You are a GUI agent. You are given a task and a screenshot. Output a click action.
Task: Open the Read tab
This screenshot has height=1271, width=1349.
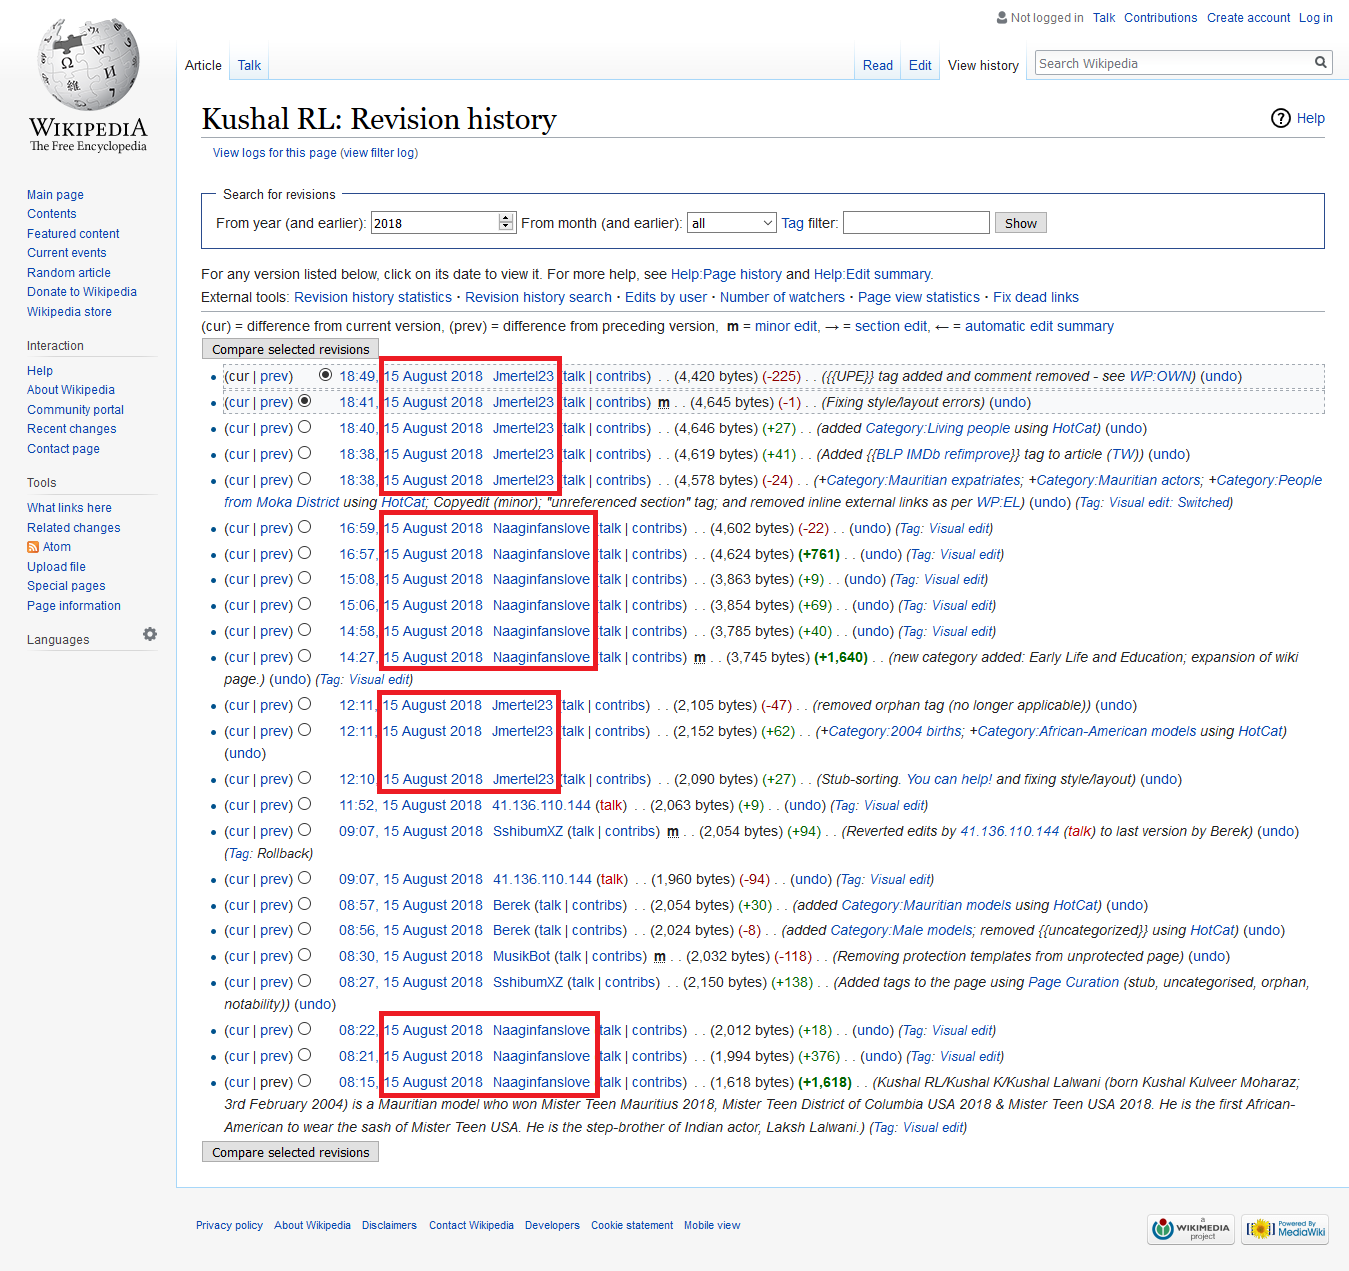[878, 65]
